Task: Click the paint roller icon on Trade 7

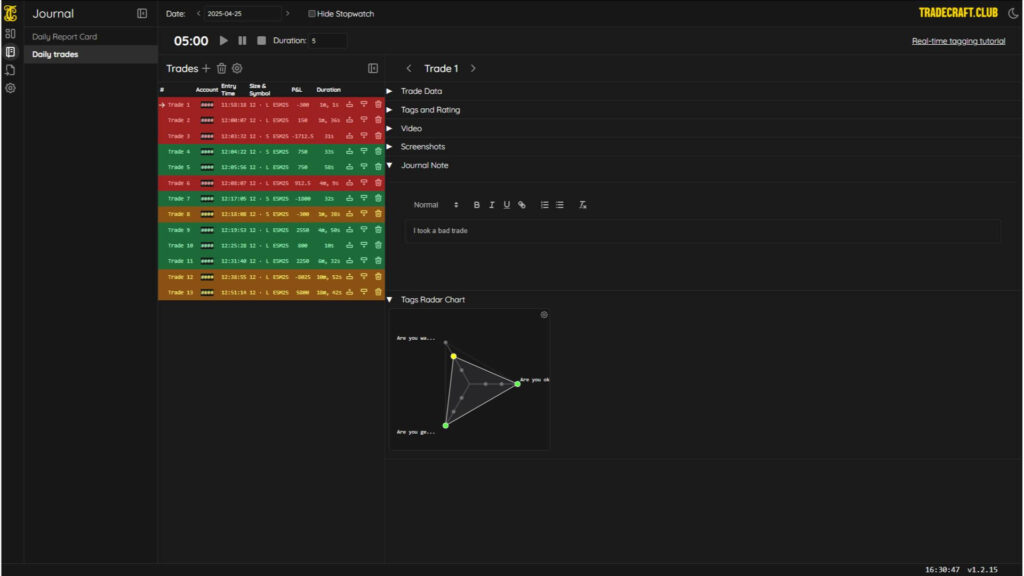Action: 364,198
